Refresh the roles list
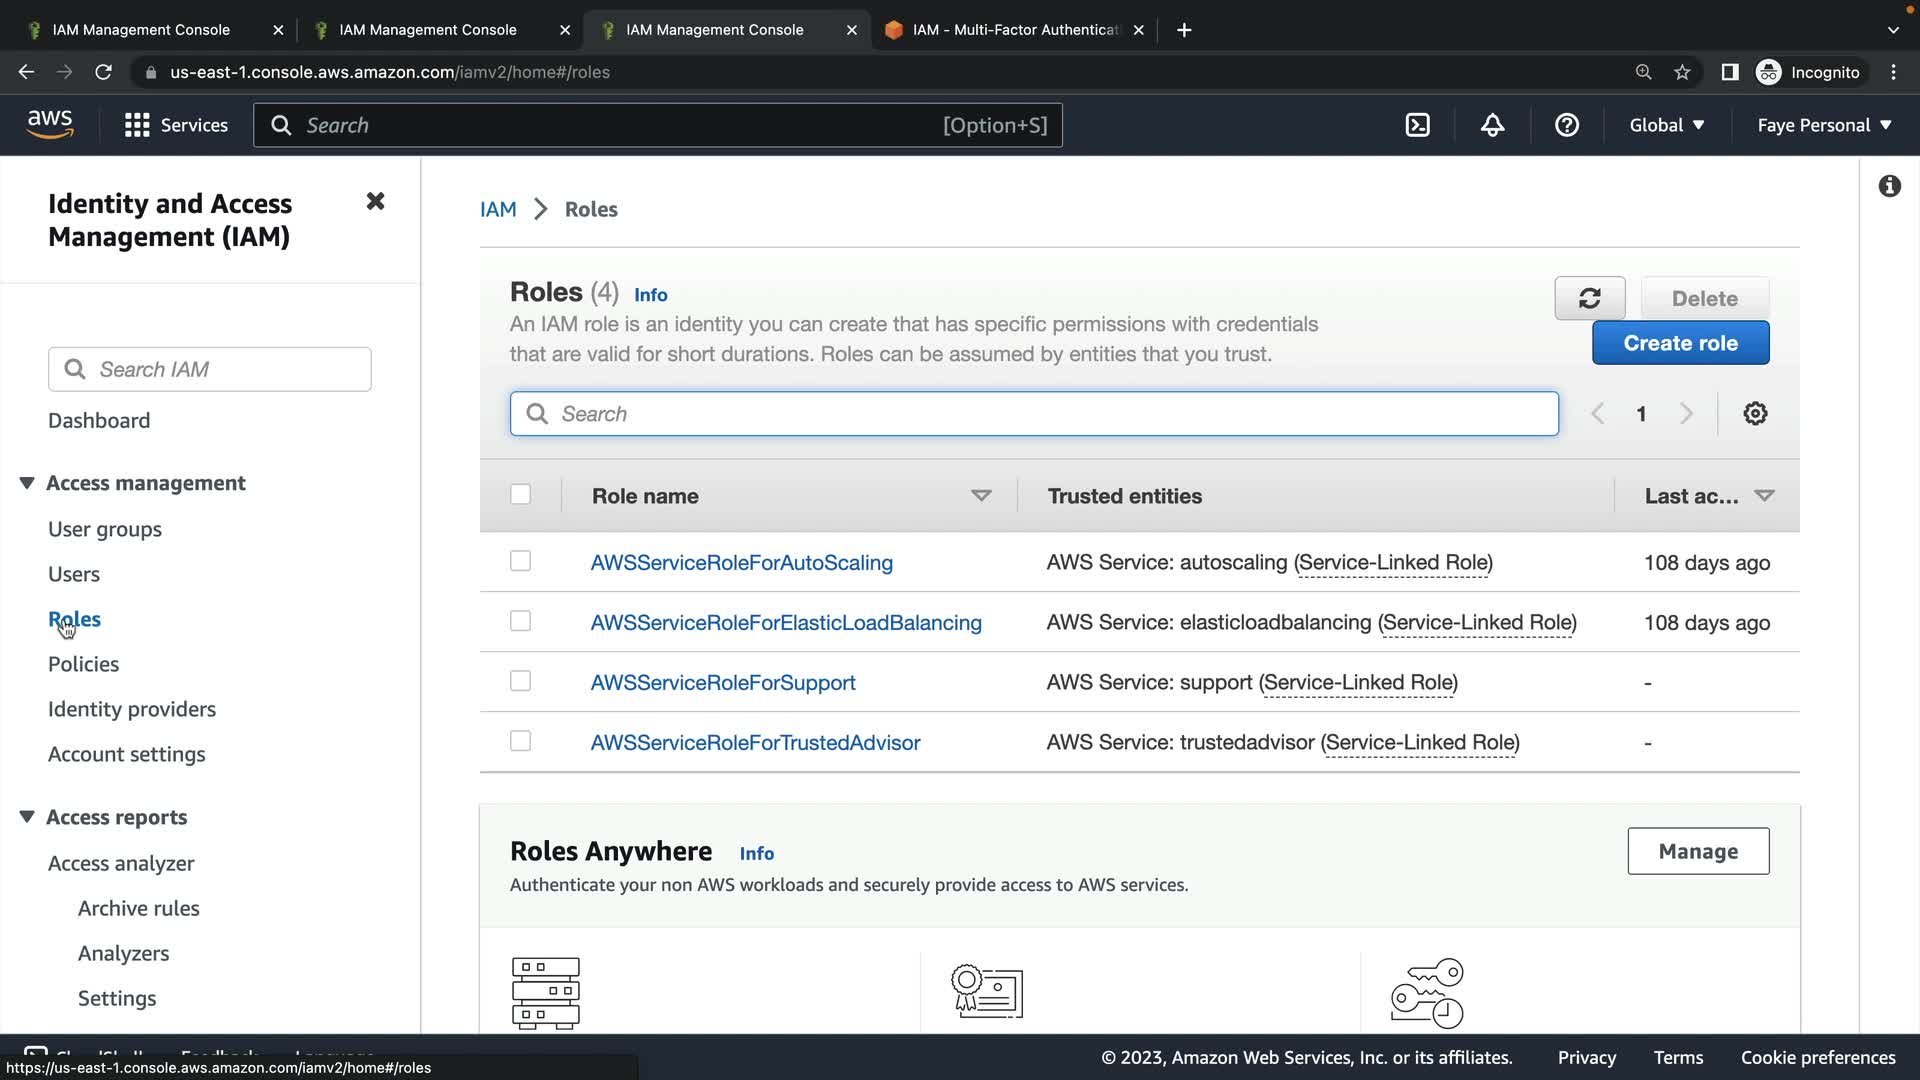This screenshot has width=1920, height=1080. (x=1589, y=298)
